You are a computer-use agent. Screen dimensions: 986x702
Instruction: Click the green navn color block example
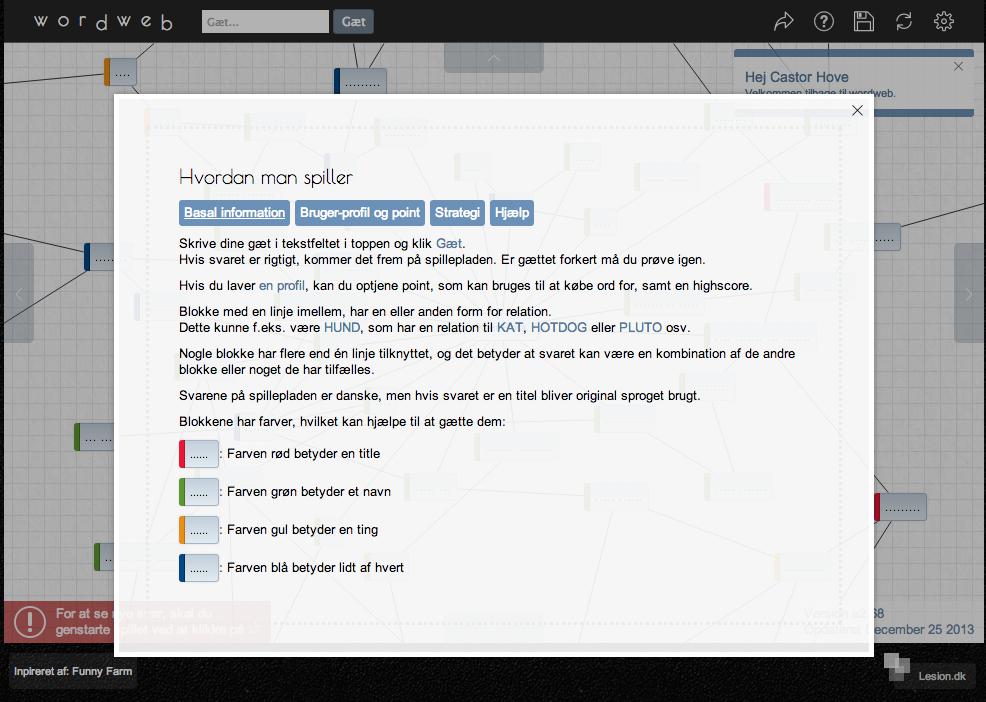197,491
